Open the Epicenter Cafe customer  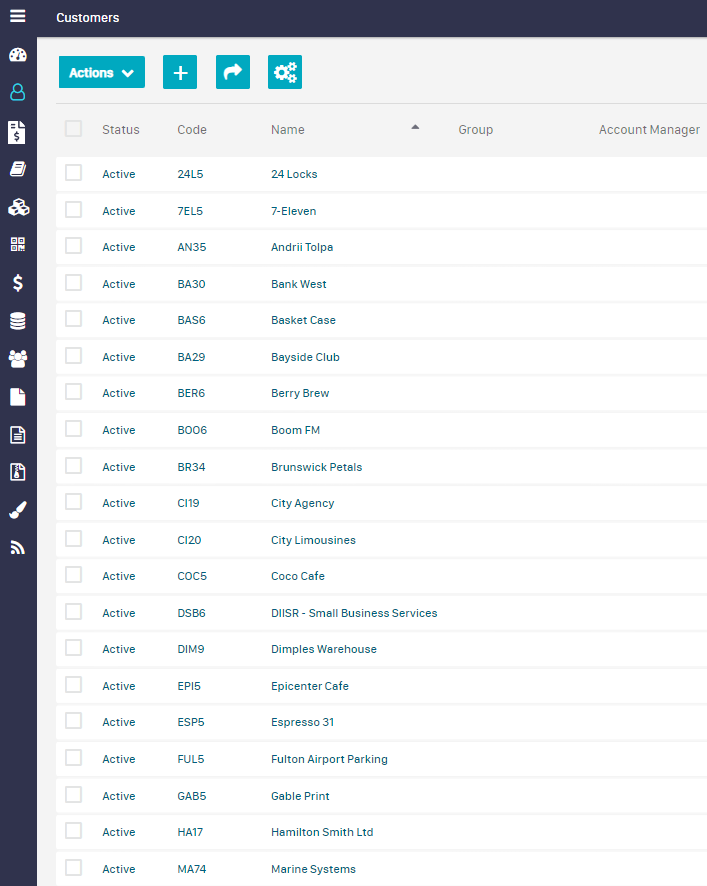tap(310, 686)
